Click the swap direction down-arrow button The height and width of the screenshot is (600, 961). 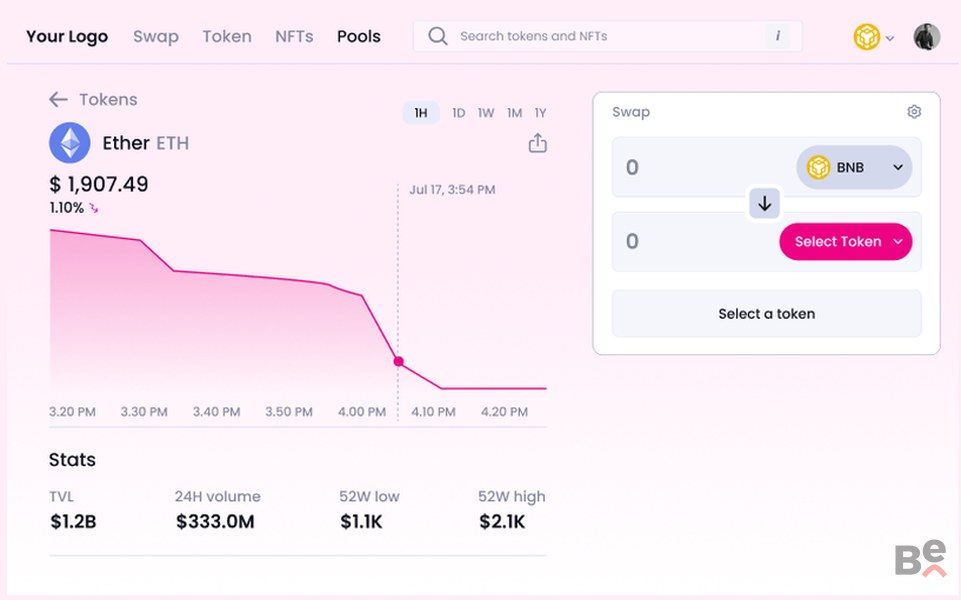click(x=765, y=204)
